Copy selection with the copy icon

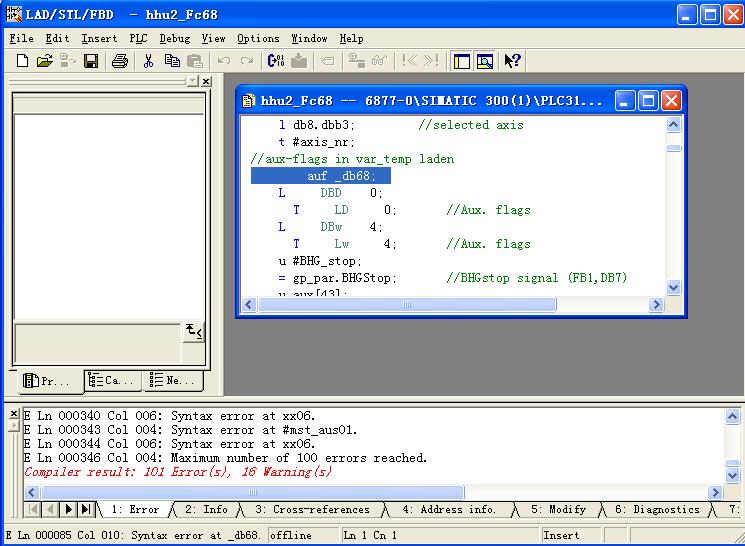coord(172,61)
